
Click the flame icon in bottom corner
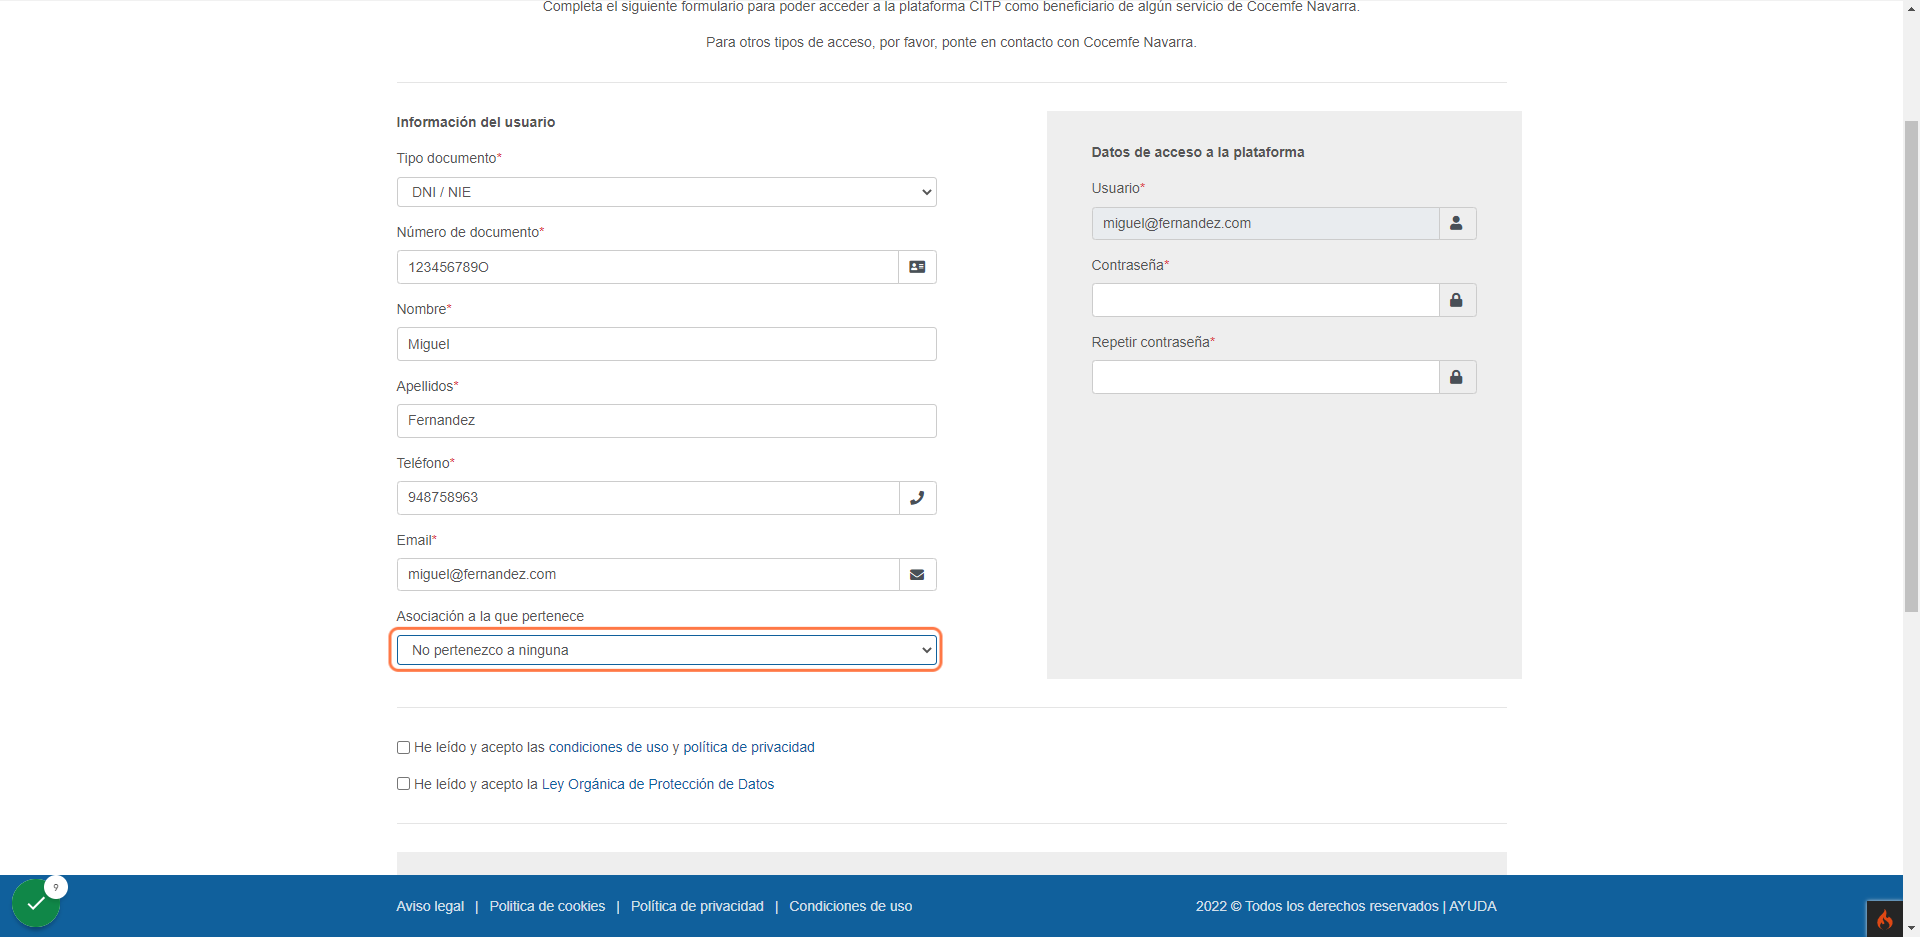coord(1885,919)
